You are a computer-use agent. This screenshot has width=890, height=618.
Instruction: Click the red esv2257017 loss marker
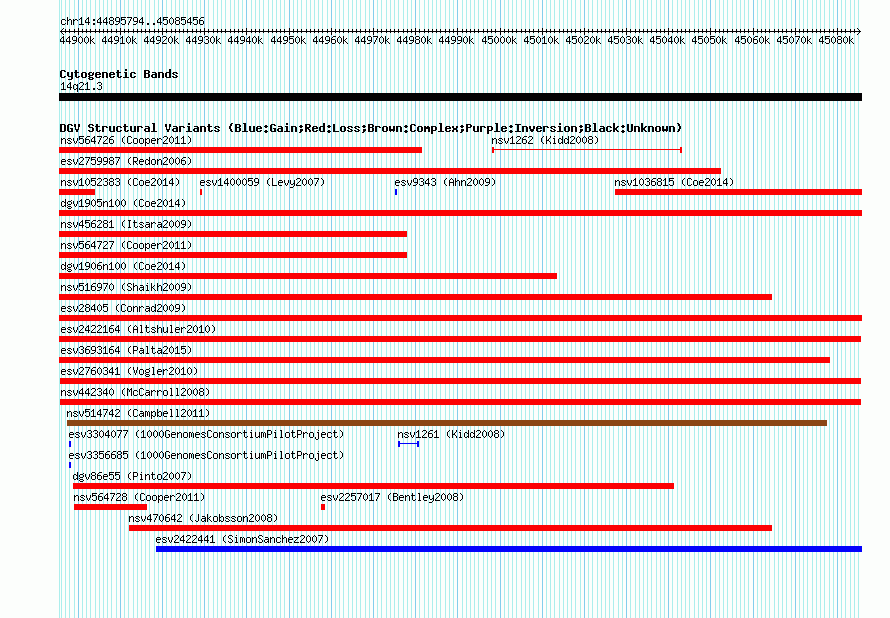(323, 507)
